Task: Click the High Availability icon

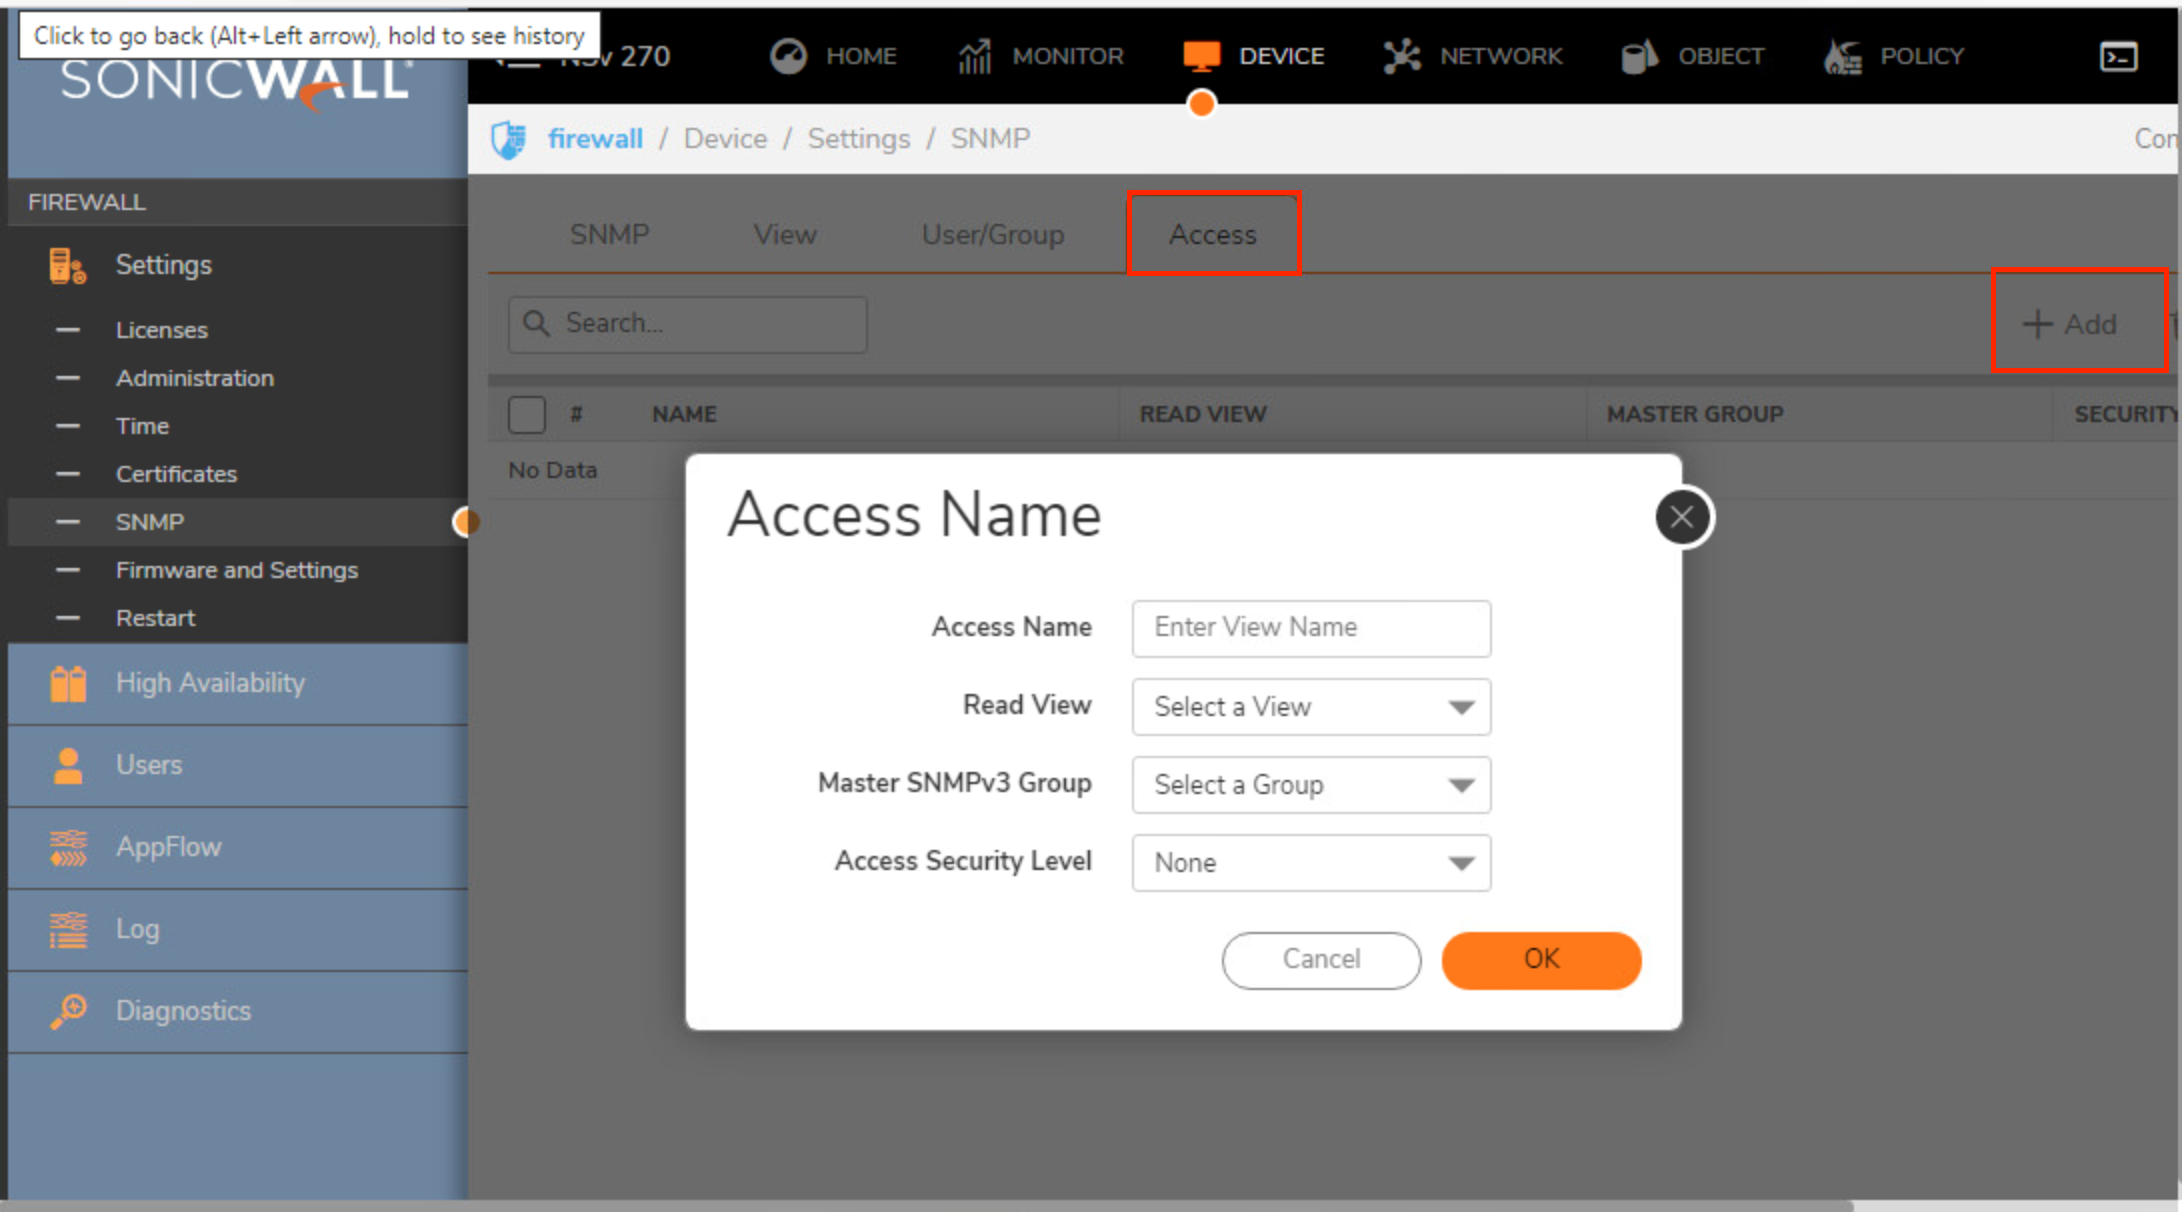Action: [67, 683]
